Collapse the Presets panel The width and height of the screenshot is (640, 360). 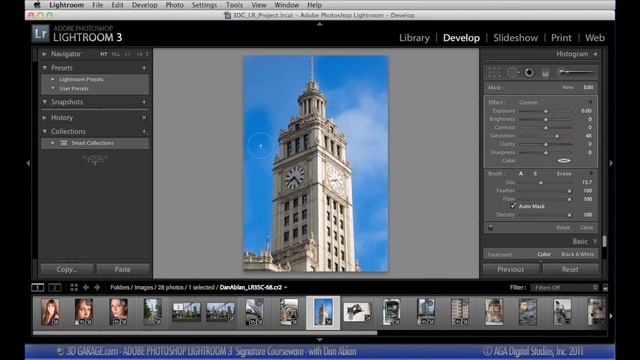[44, 68]
